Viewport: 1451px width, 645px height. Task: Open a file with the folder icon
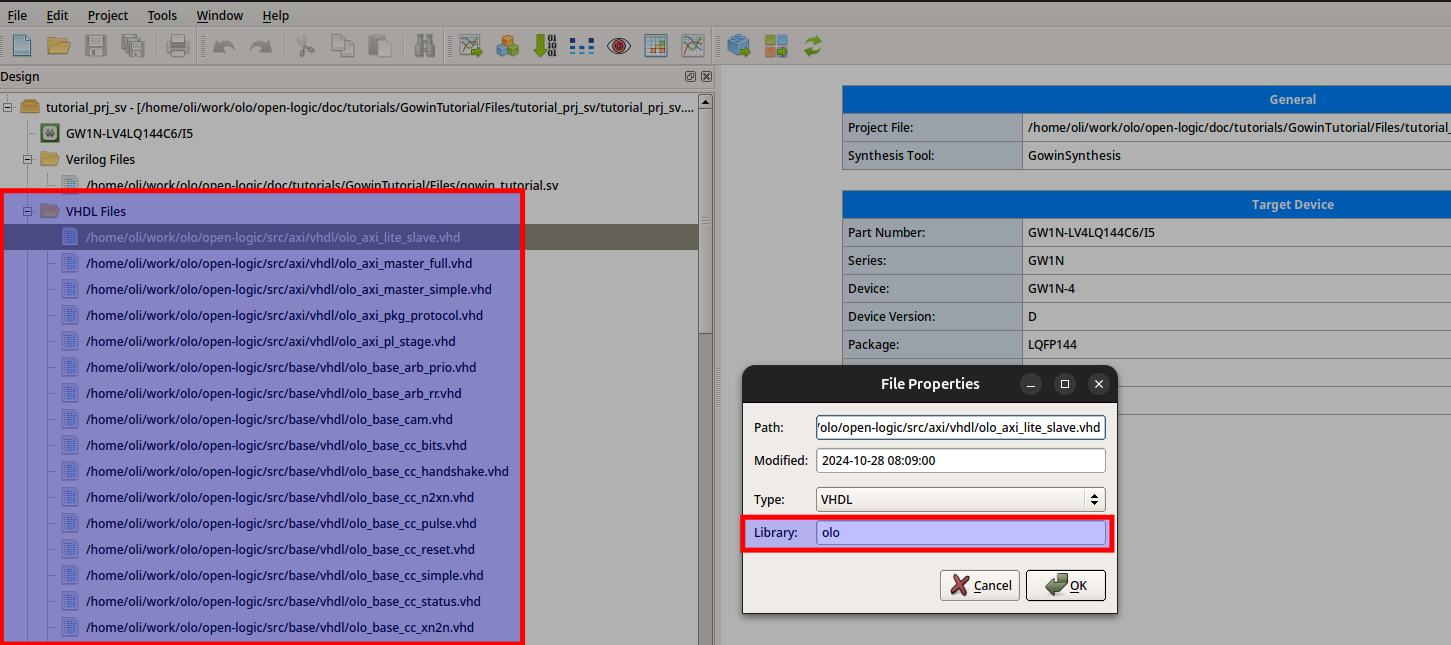click(x=59, y=45)
